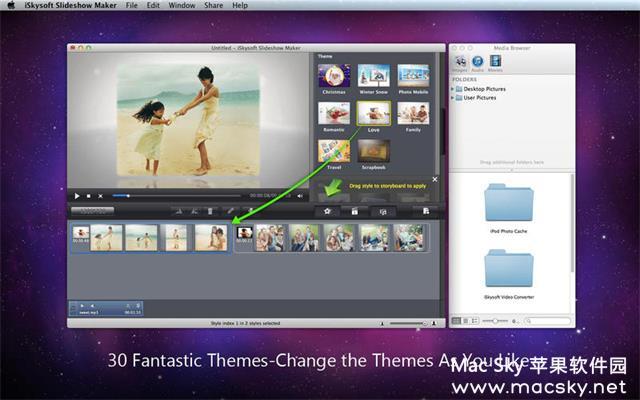
Task: Switch Media Browser to list view
Action: pyautogui.click(x=465, y=321)
